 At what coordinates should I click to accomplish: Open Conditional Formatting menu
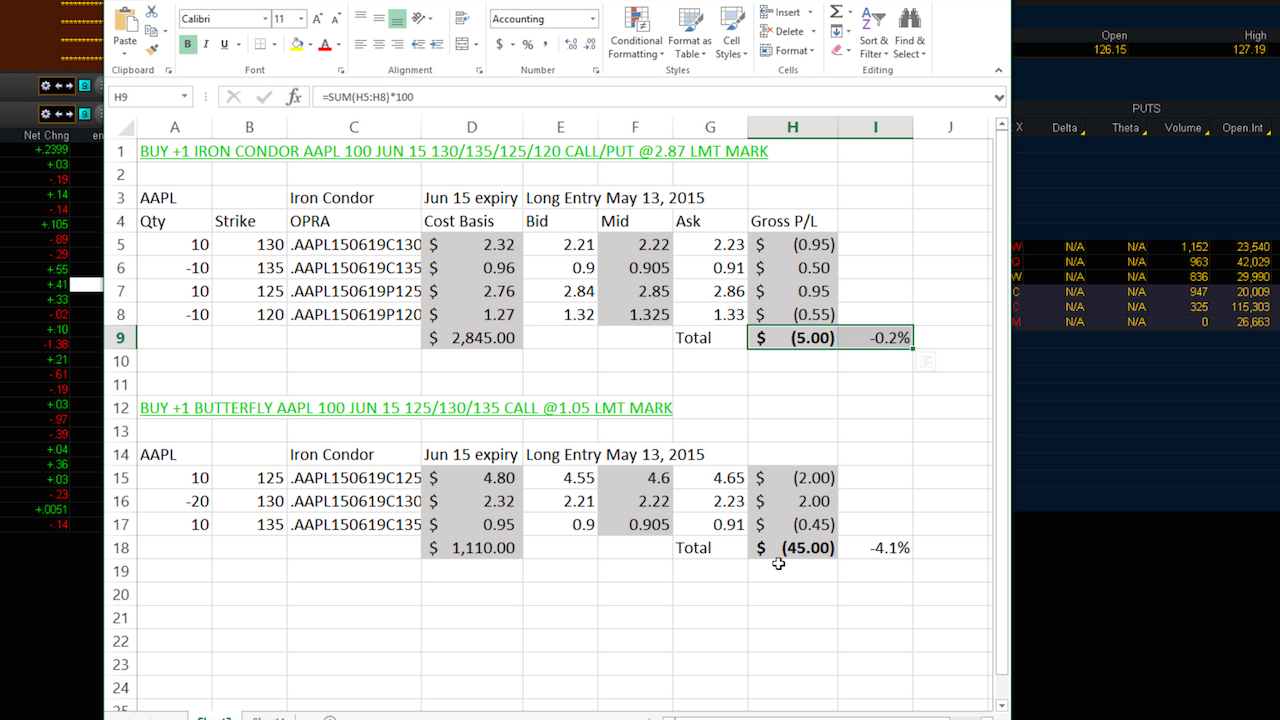(x=636, y=33)
